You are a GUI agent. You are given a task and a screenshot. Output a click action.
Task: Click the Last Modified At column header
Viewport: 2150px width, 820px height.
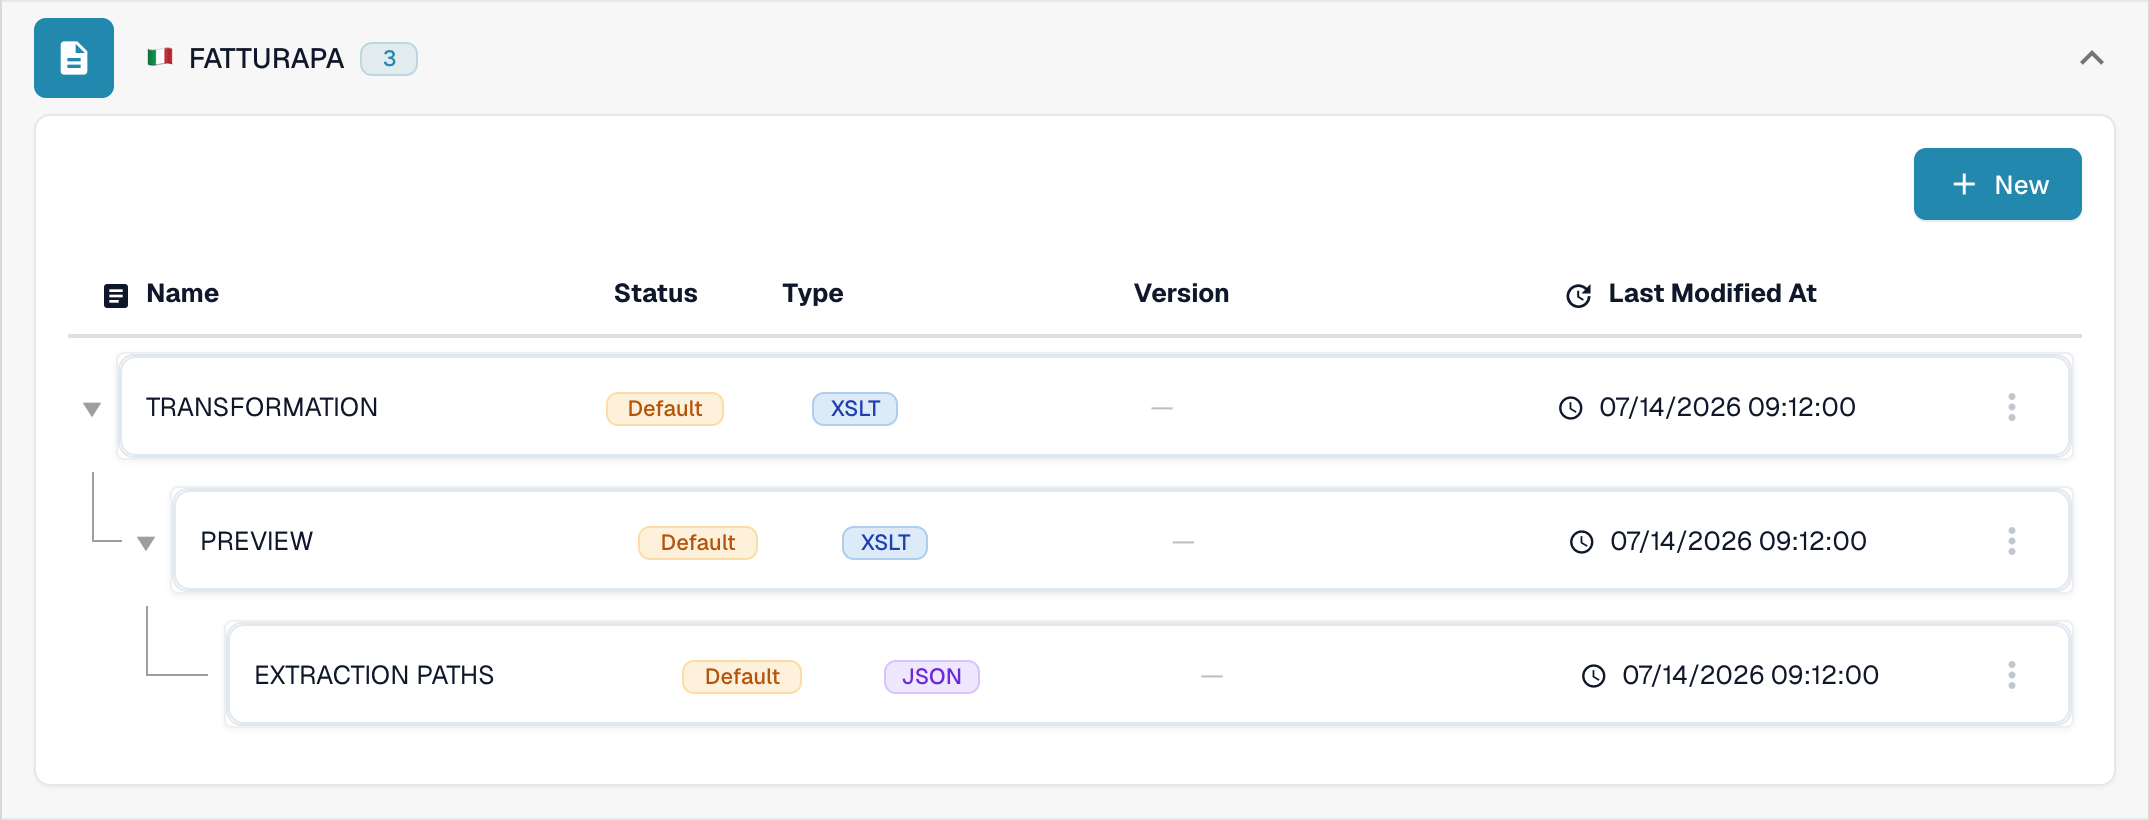[1713, 293]
